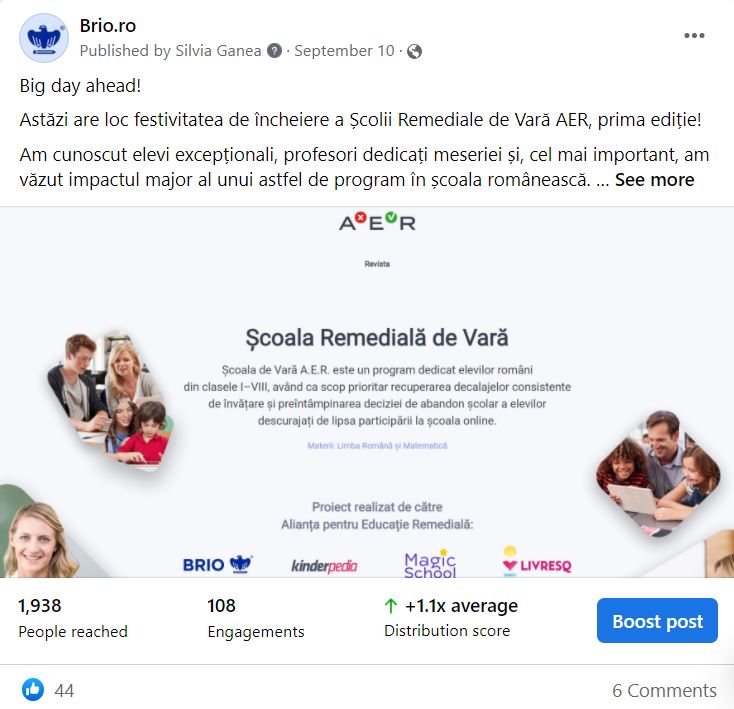Screen dimensions: 734x709
Task: Click the question mark icon beside Silvia Ganea
Action: coord(275,51)
